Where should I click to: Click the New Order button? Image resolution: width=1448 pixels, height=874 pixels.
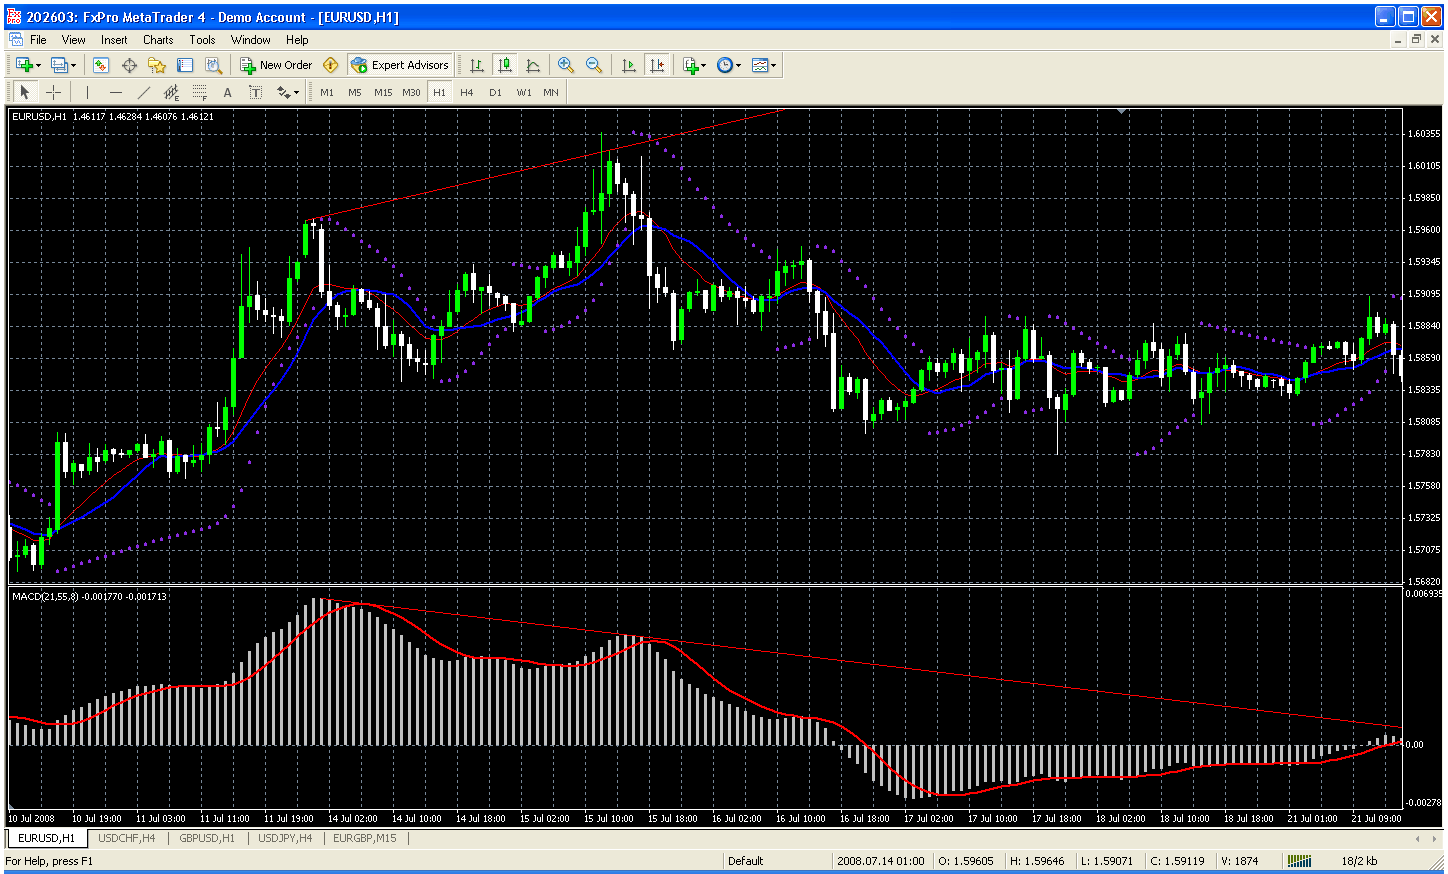(276, 65)
